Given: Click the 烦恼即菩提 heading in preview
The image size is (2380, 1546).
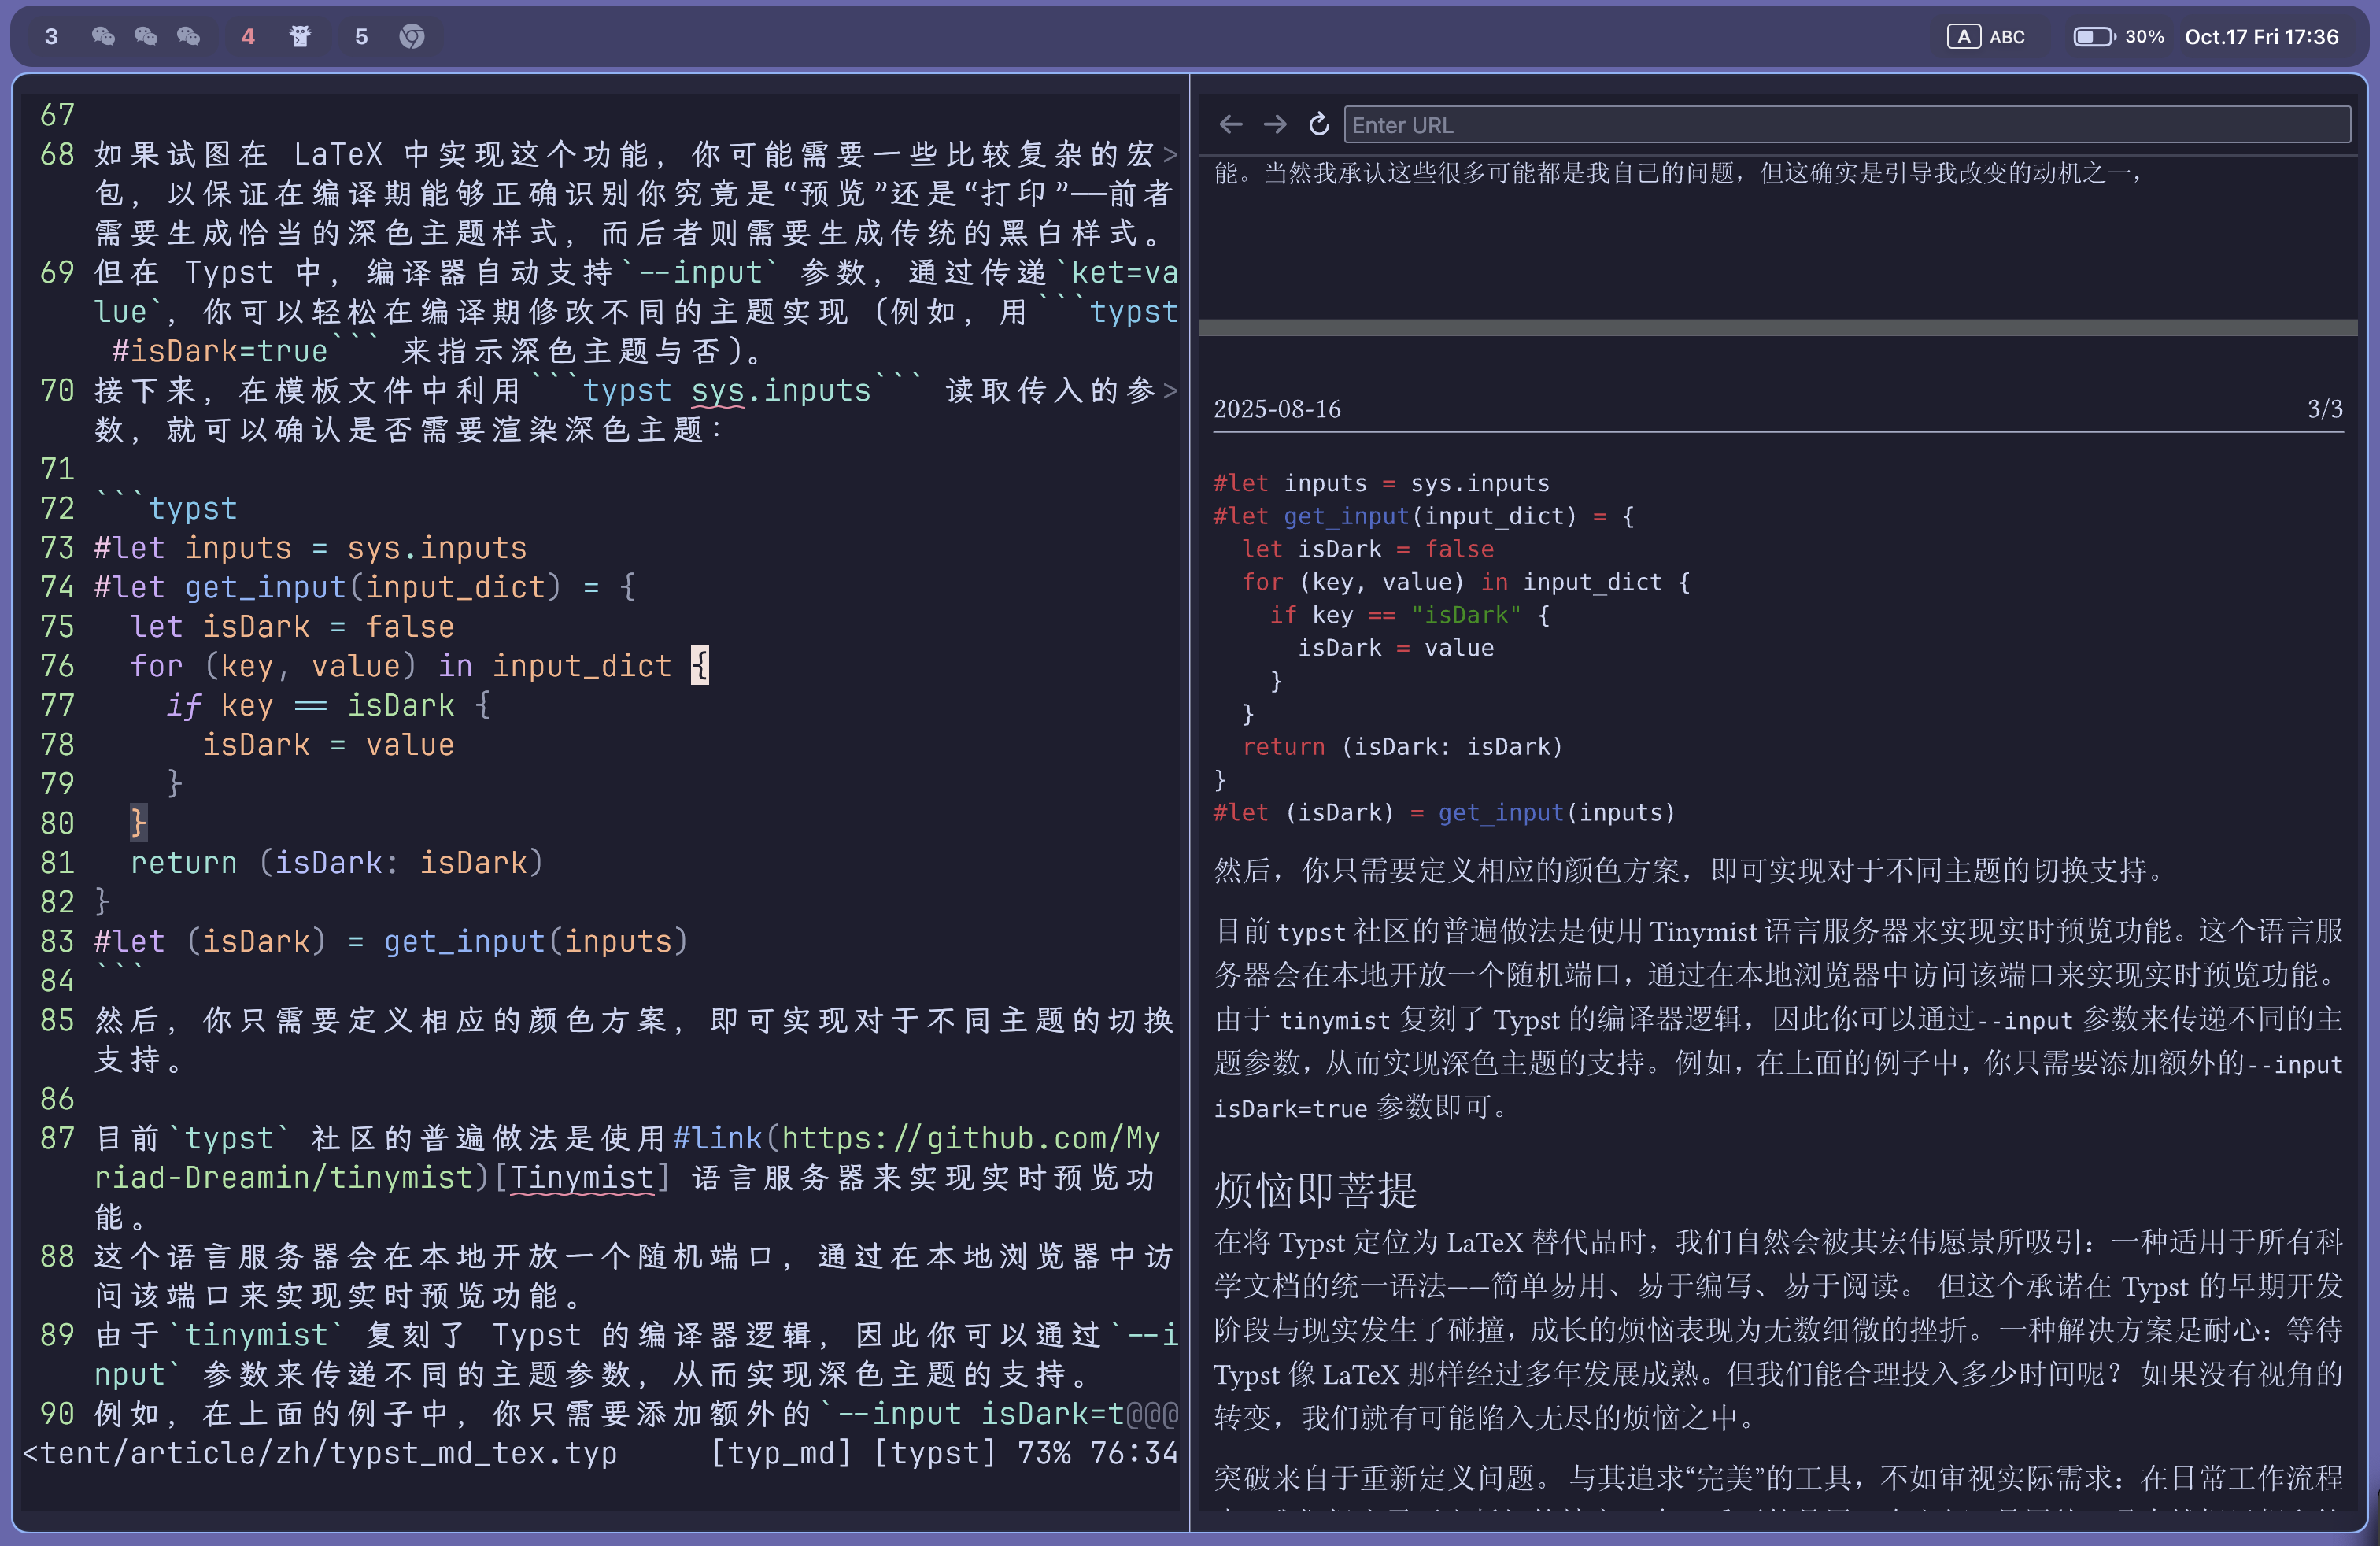Looking at the screenshot, I should 1315,1190.
